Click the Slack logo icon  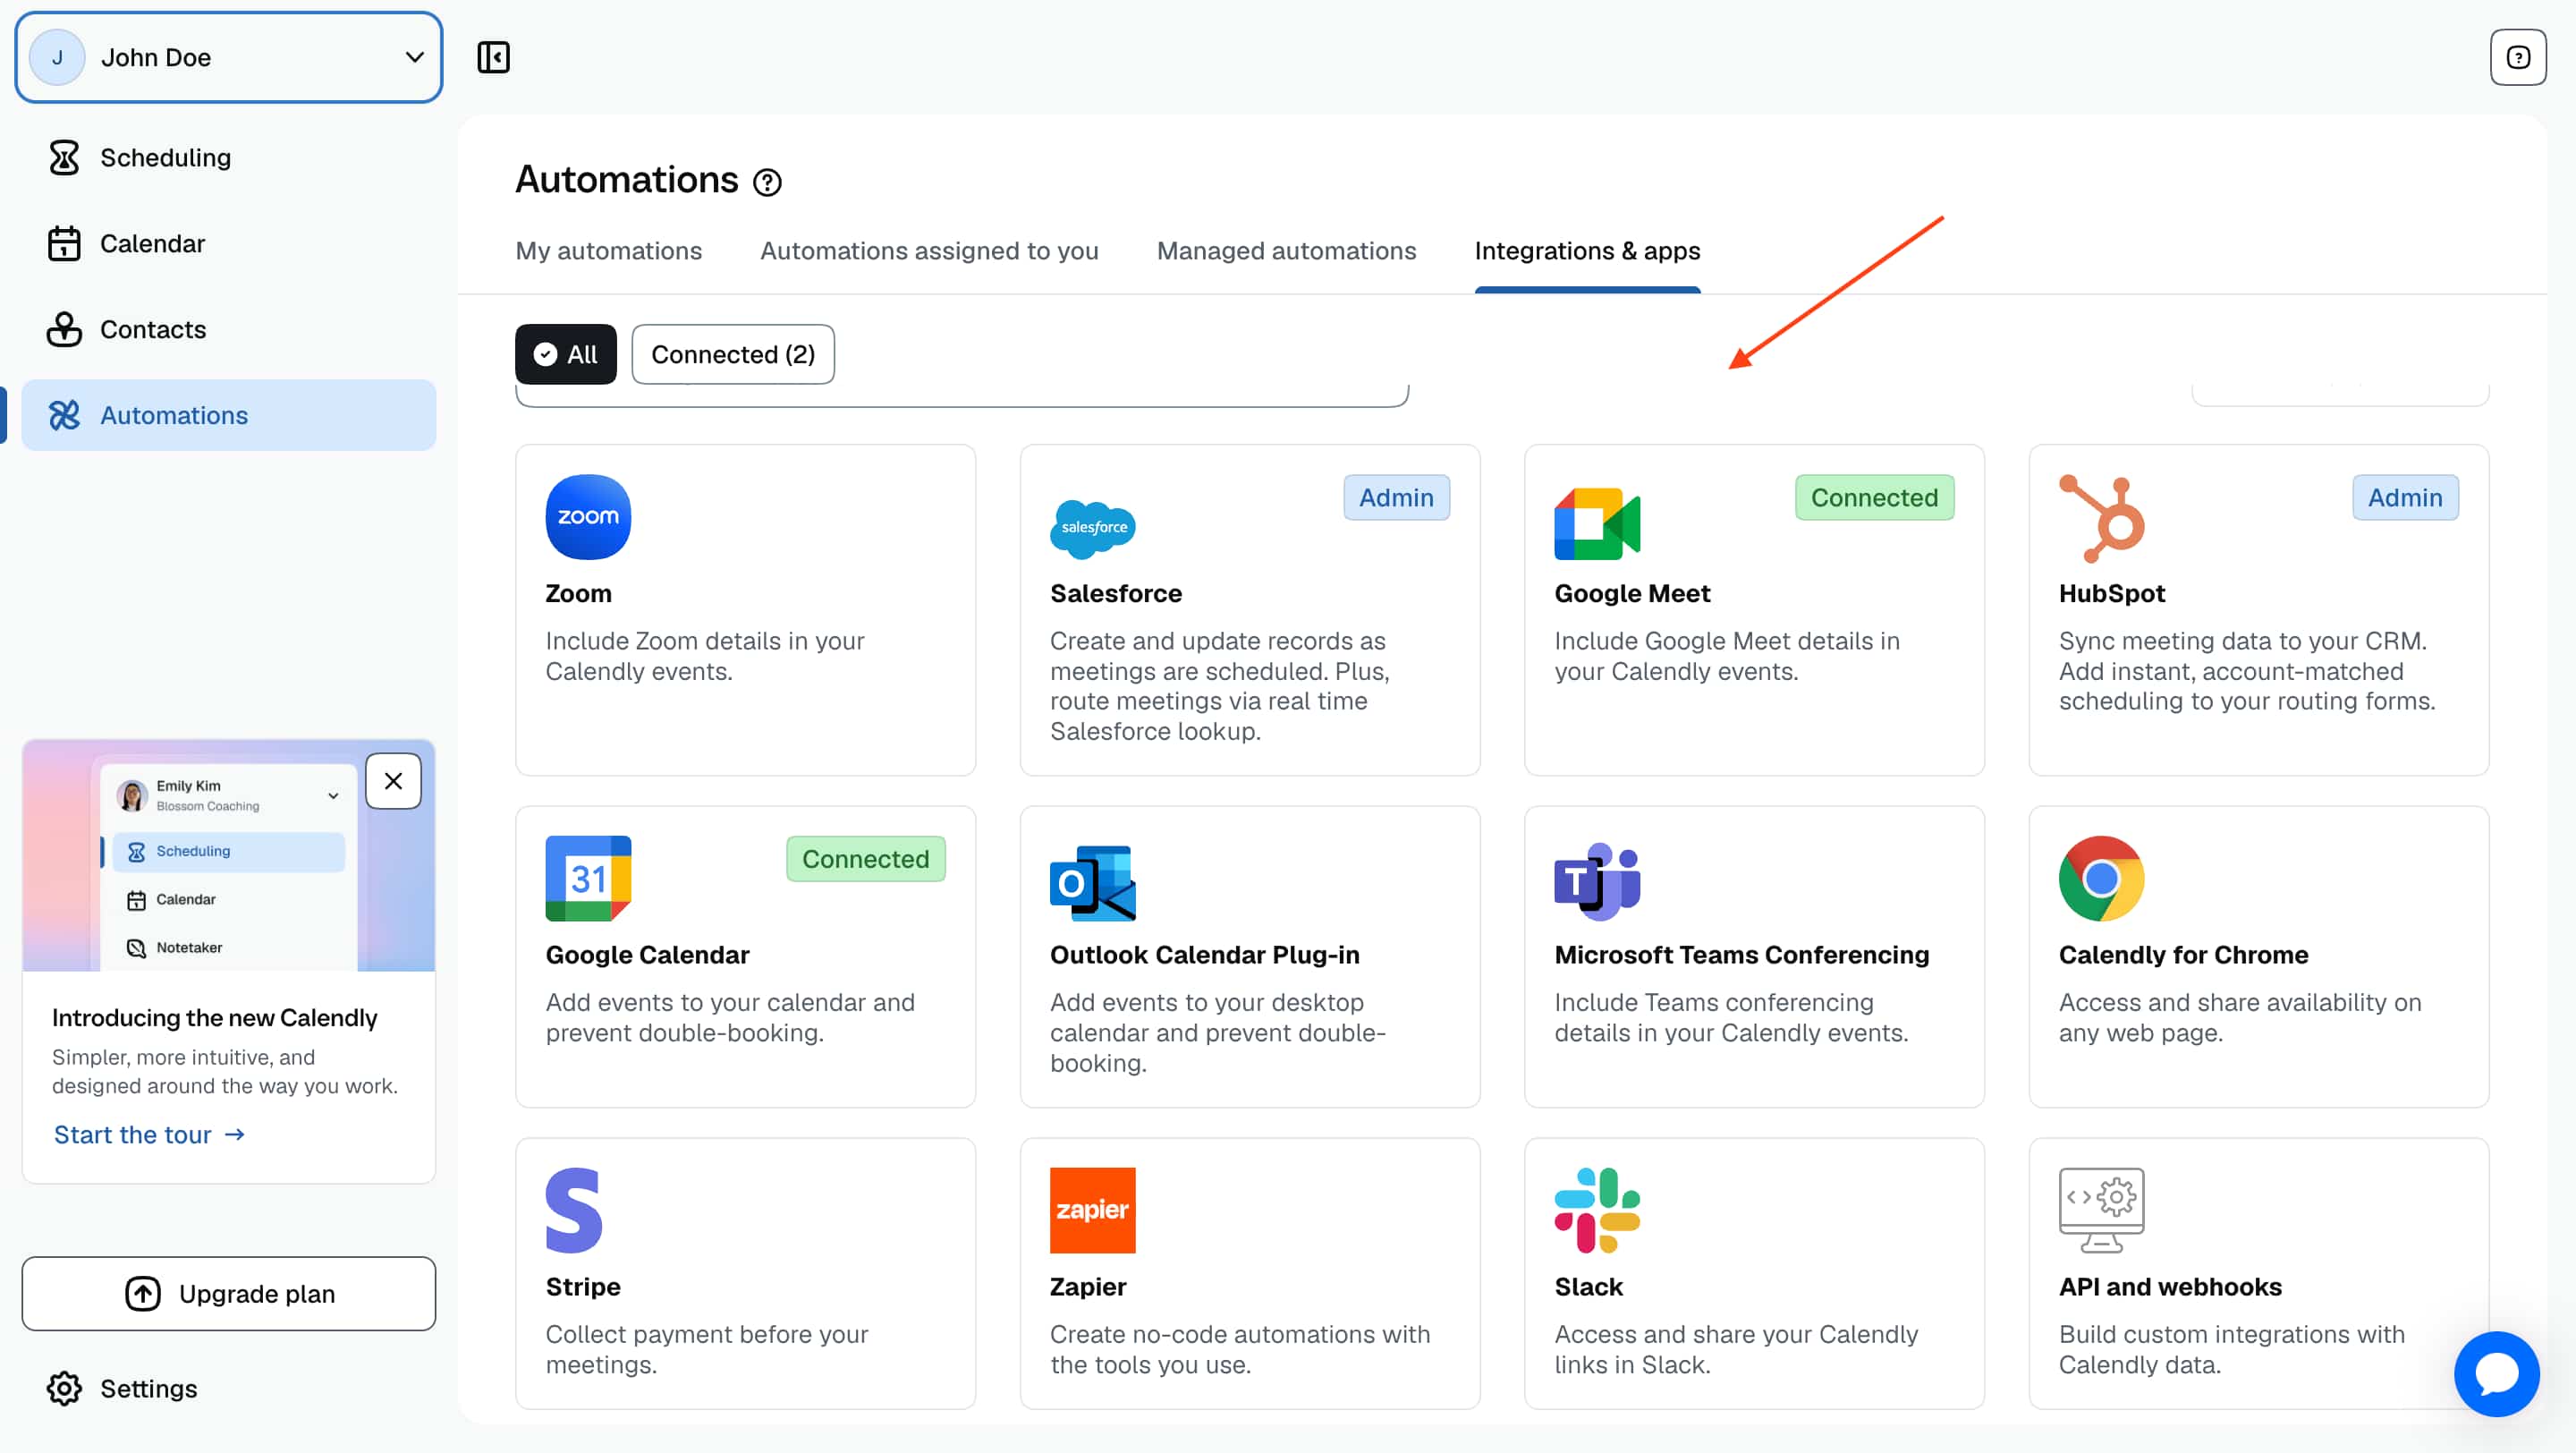coord(1597,1210)
